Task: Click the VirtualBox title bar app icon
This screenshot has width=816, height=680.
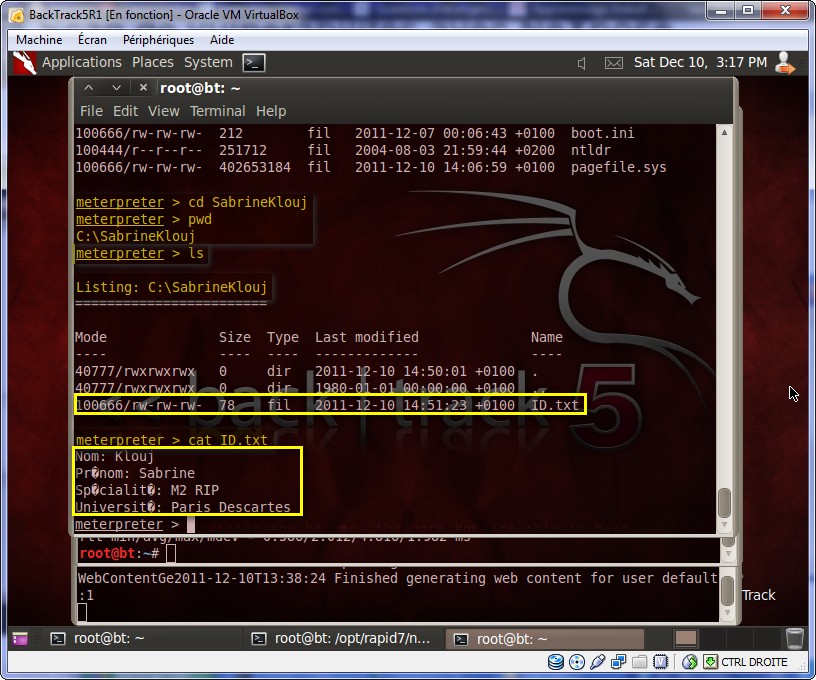Action: coord(17,15)
